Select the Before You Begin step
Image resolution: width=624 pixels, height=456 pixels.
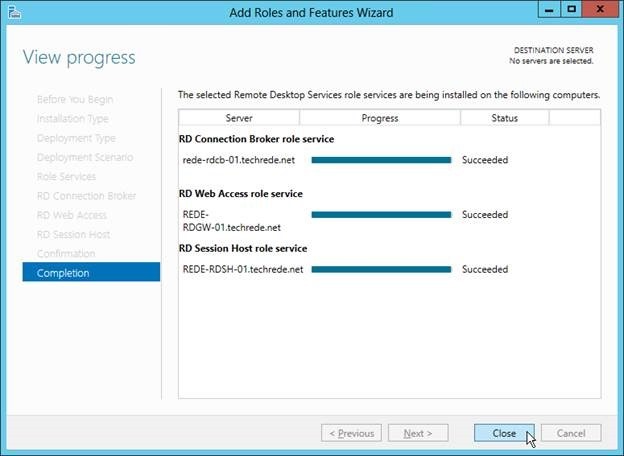(x=75, y=99)
